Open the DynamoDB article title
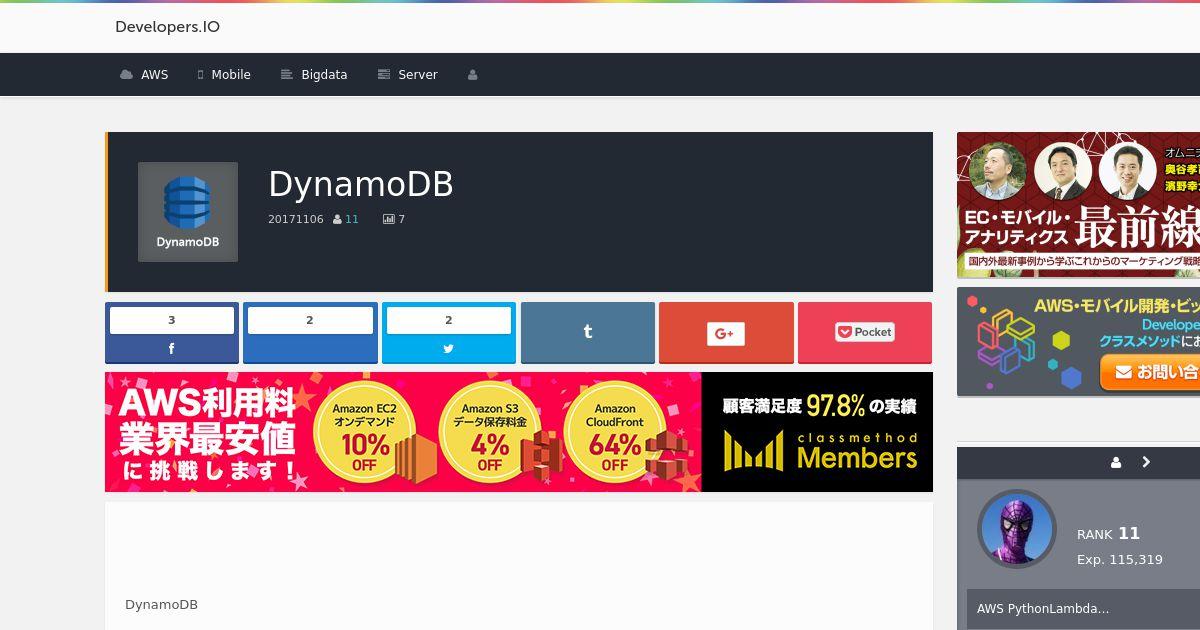 click(360, 184)
